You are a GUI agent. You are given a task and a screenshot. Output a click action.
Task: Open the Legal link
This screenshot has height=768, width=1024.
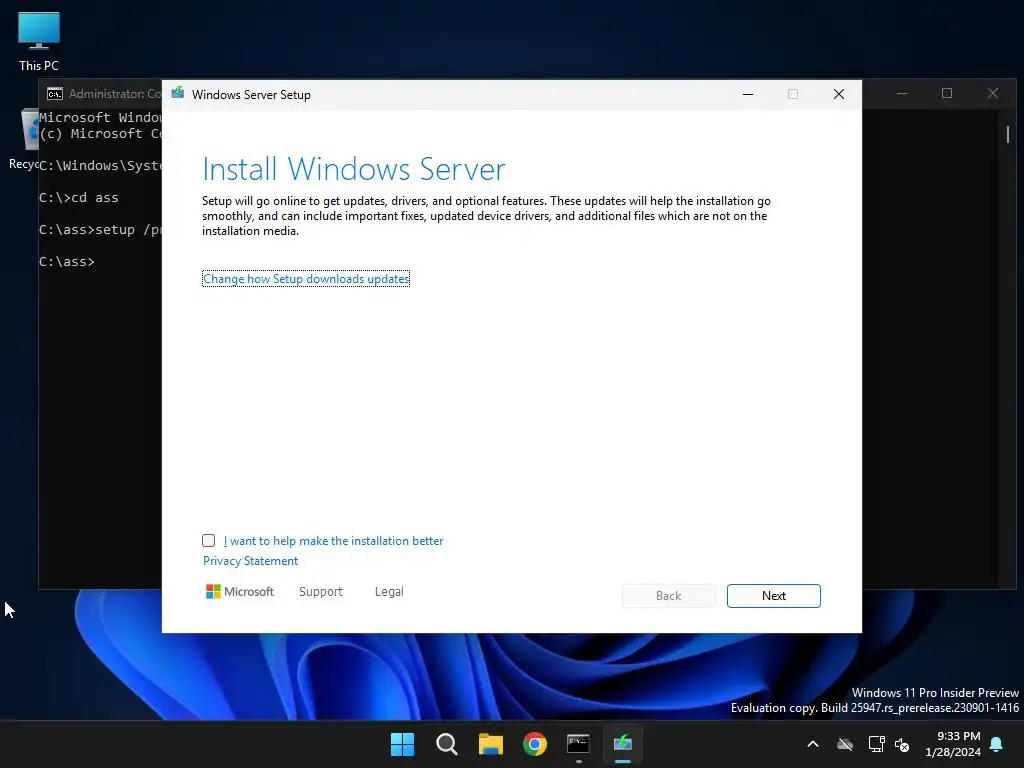(x=389, y=592)
